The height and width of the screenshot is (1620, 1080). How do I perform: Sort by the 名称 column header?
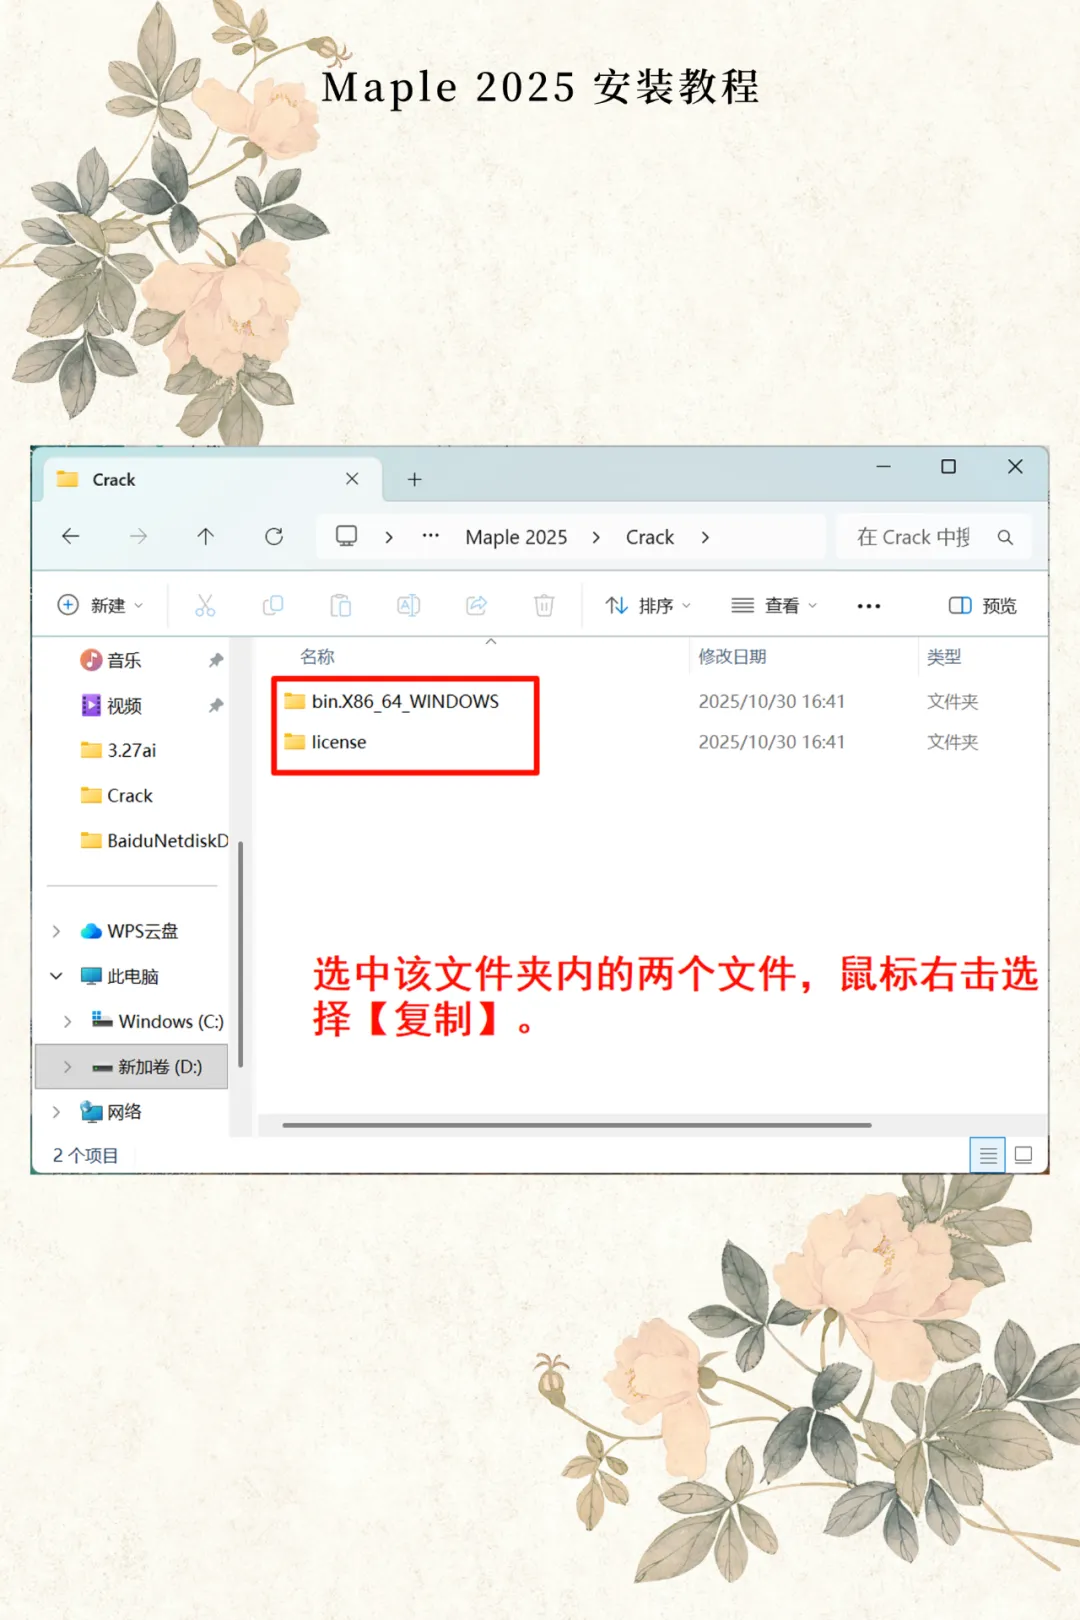click(317, 657)
